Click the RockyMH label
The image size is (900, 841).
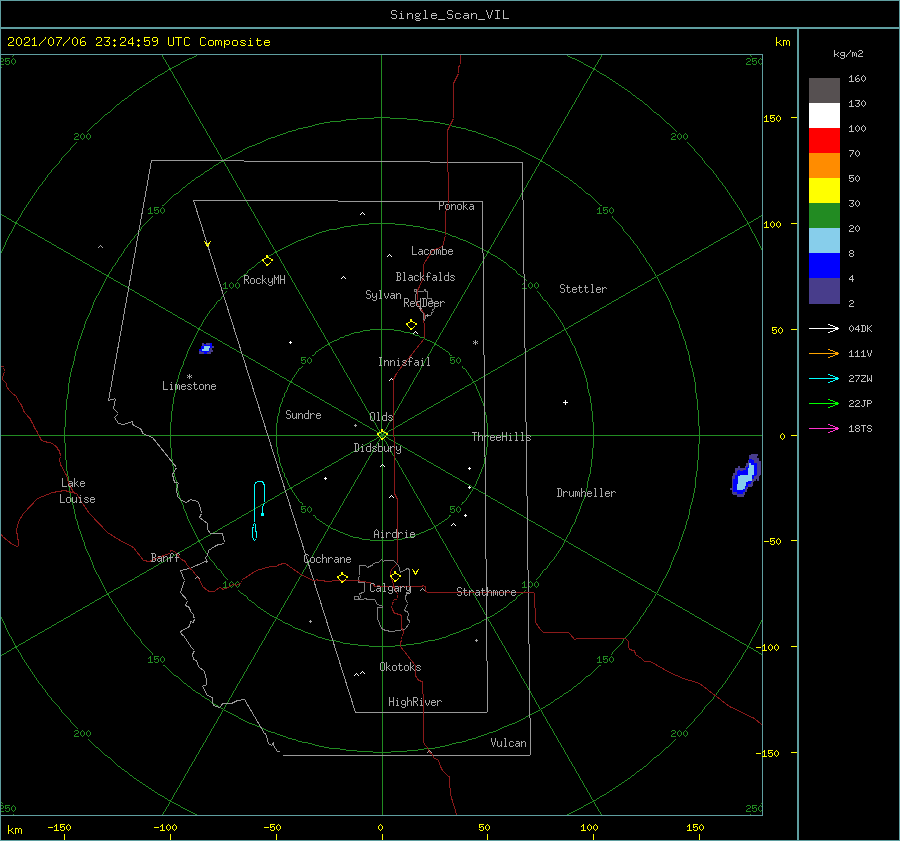coord(264,280)
